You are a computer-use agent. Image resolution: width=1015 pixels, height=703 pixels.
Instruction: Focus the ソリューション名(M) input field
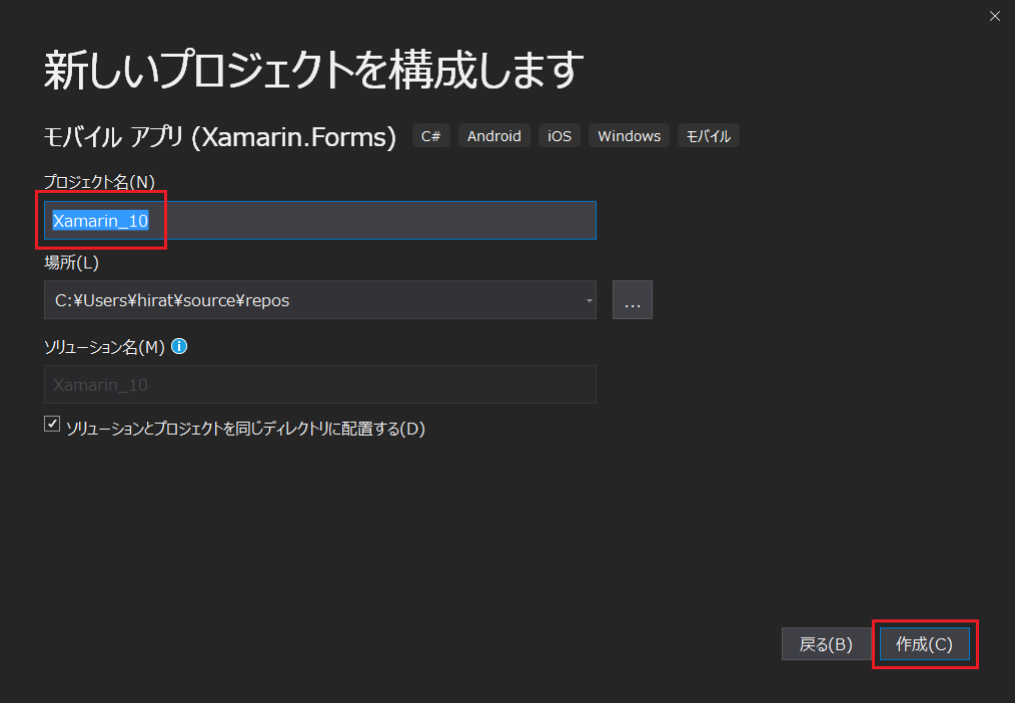pyautogui.click(x=318, y=384)
